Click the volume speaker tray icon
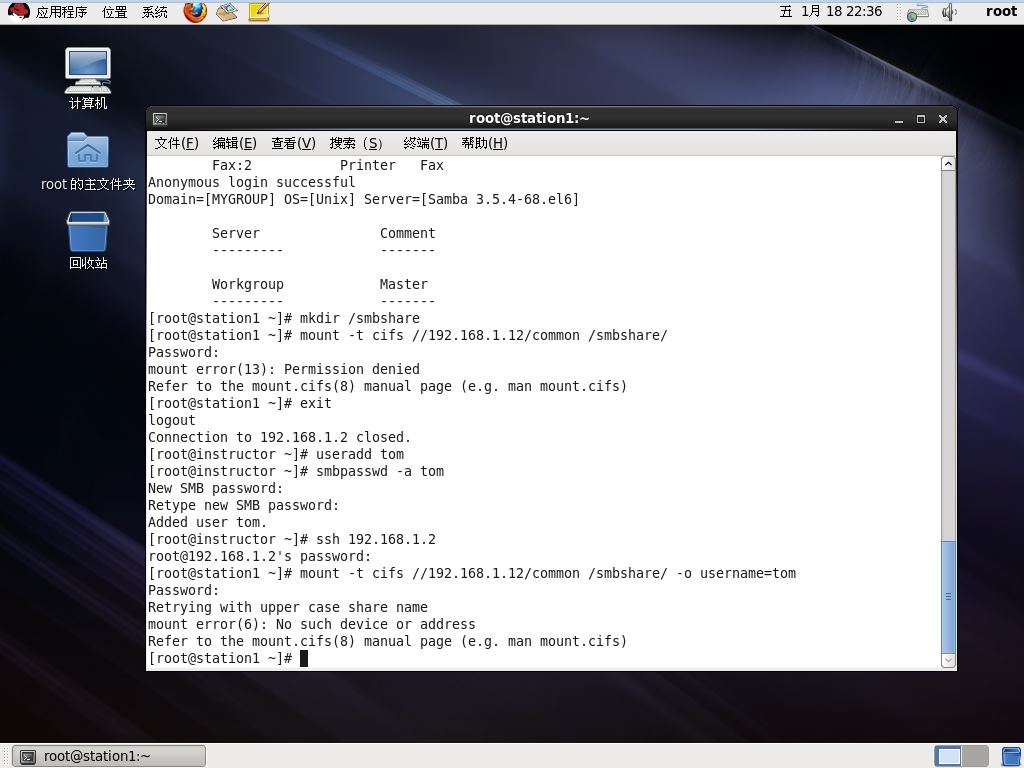Image resolution: width=1024 pixels, height=768 pixels. 949,12
